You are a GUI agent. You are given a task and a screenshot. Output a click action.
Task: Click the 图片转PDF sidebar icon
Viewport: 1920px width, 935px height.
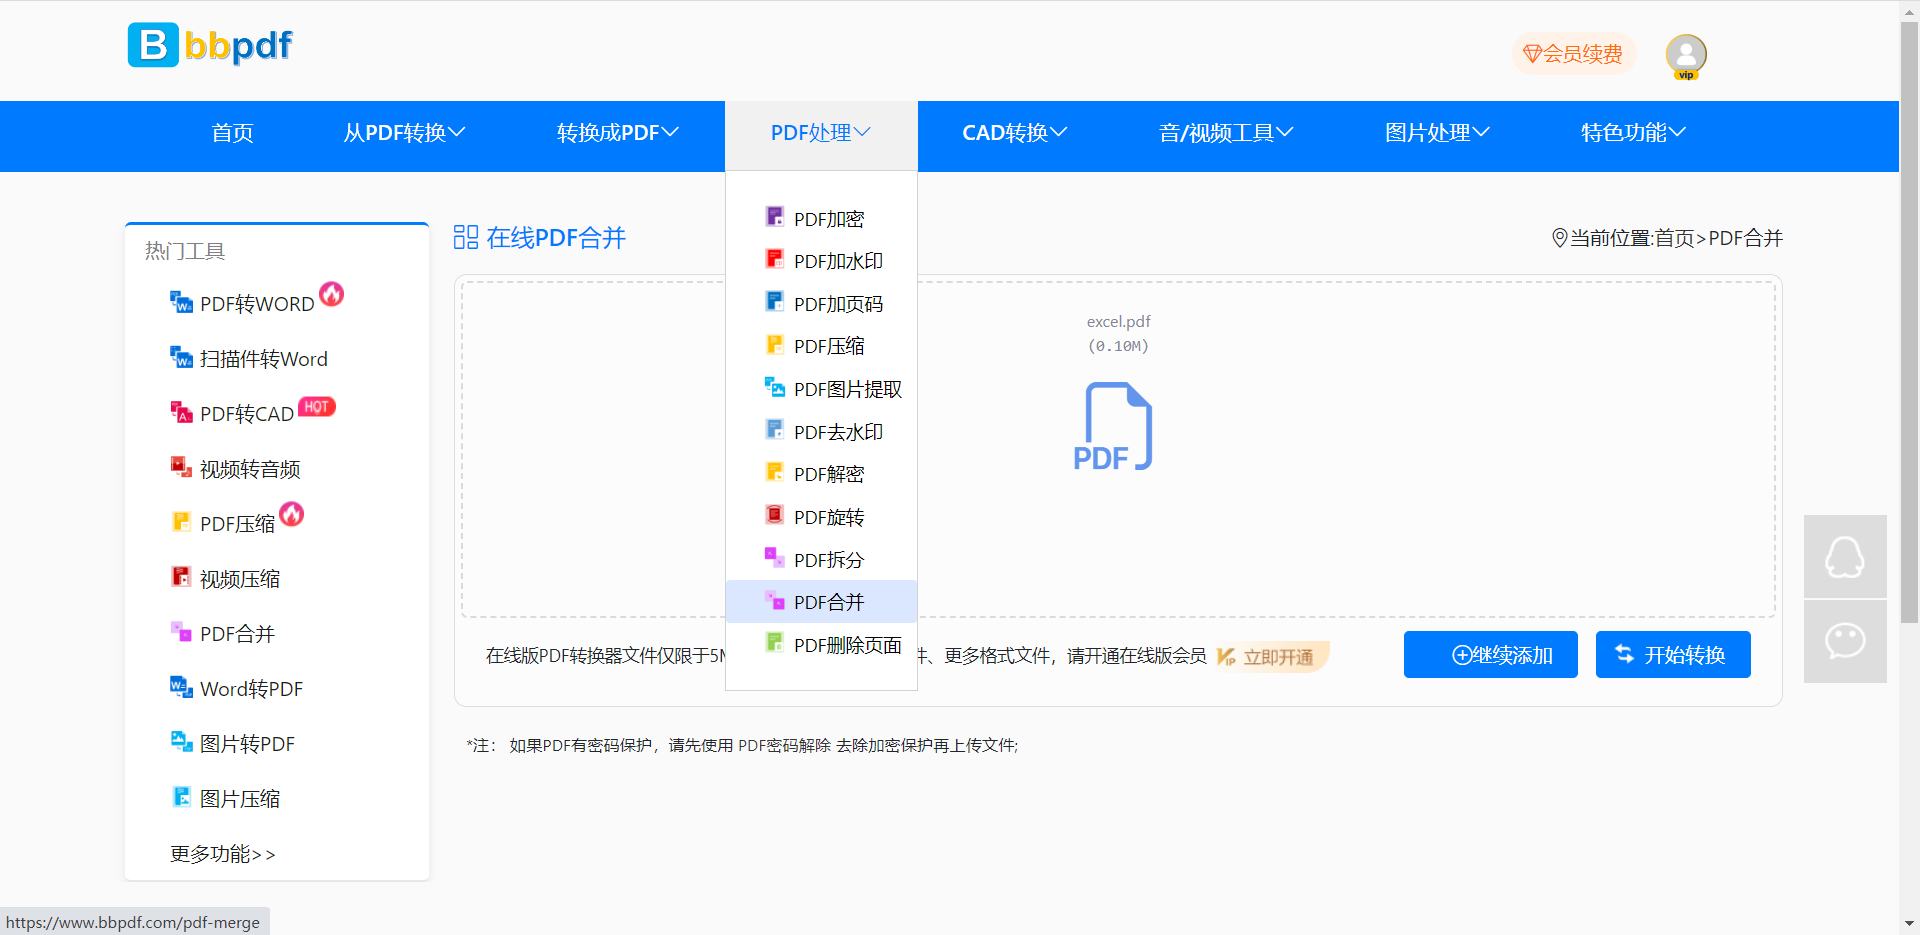[181, 742]
